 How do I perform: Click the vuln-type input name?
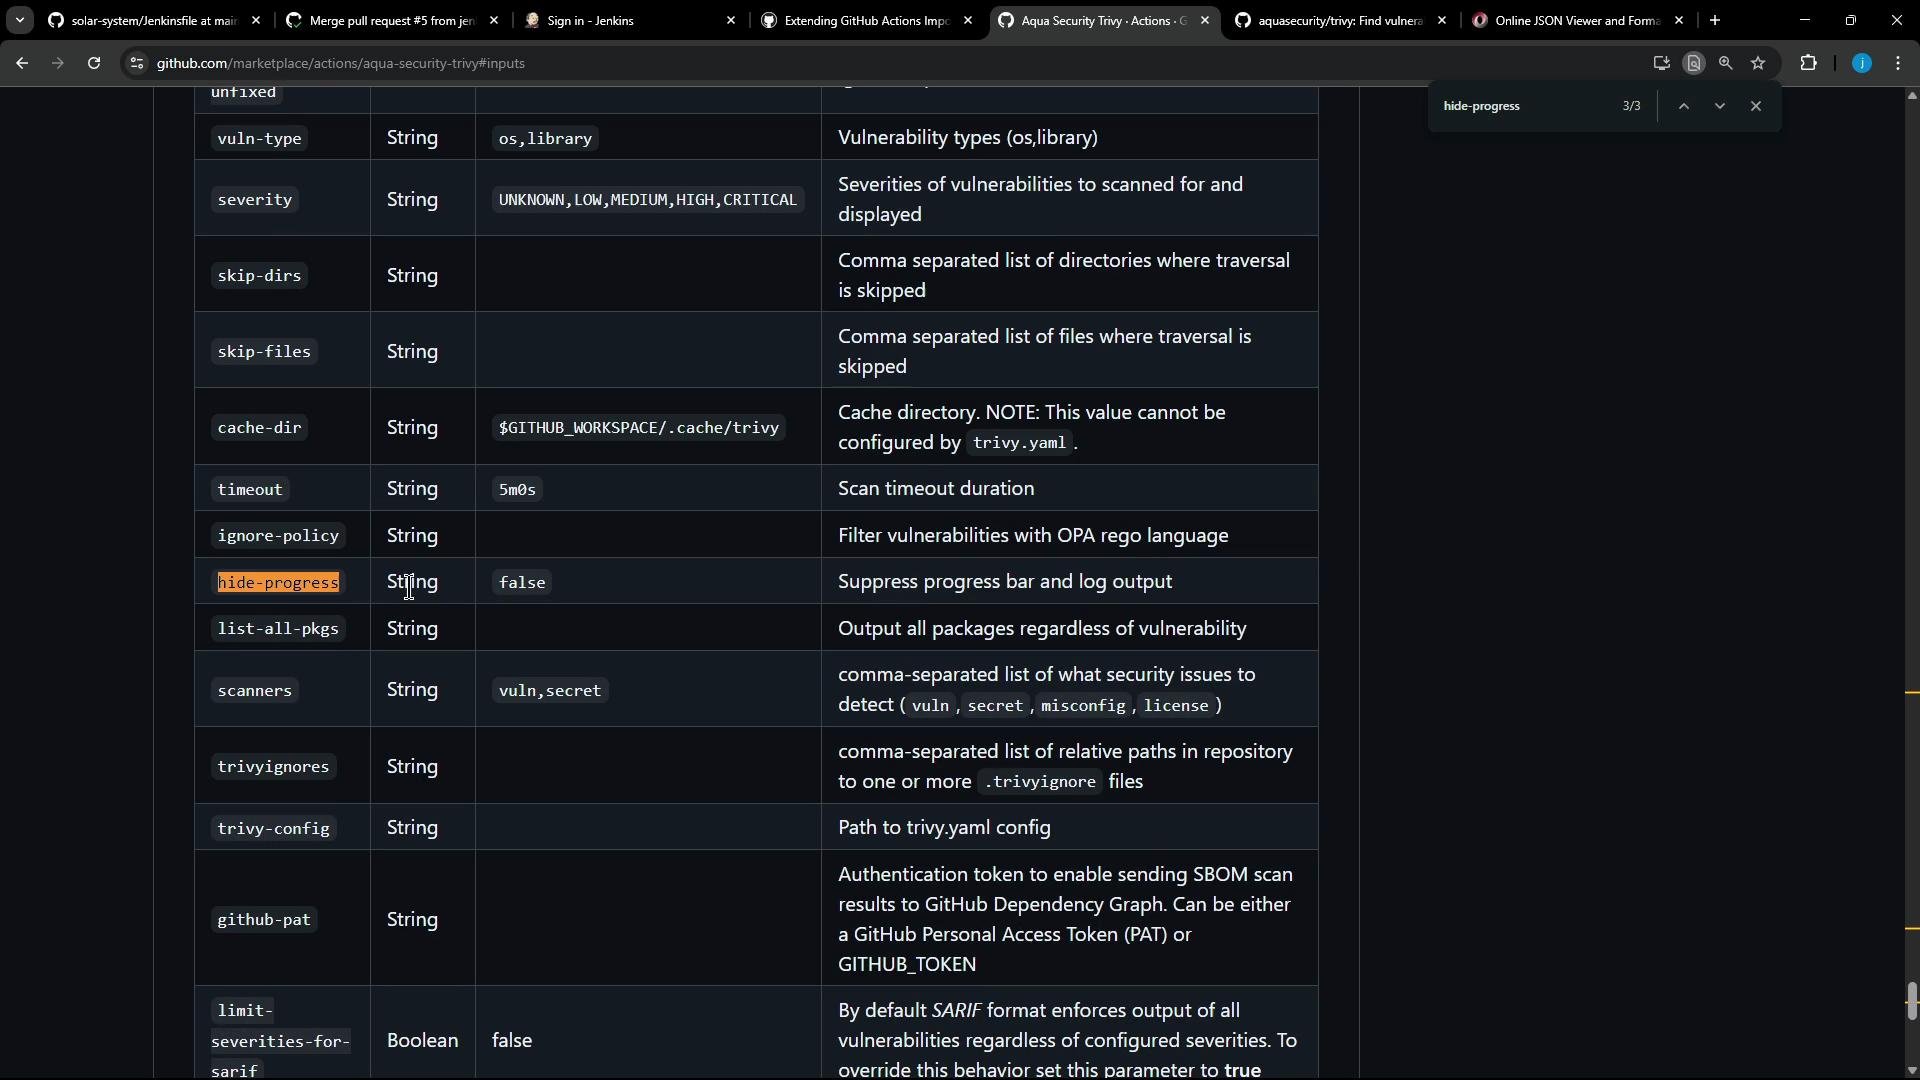pyautogui.click(x=259, y=138)
